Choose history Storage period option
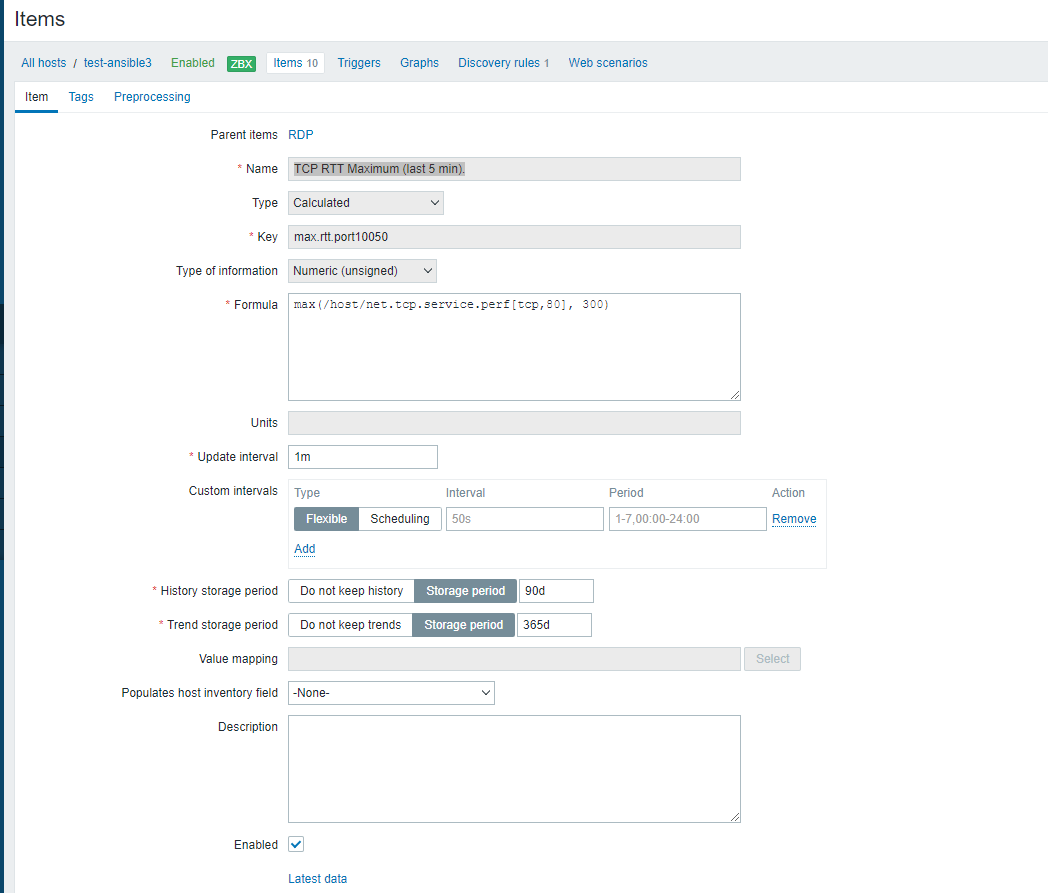Screen dimensions: 1048x893 pos(465,591)
